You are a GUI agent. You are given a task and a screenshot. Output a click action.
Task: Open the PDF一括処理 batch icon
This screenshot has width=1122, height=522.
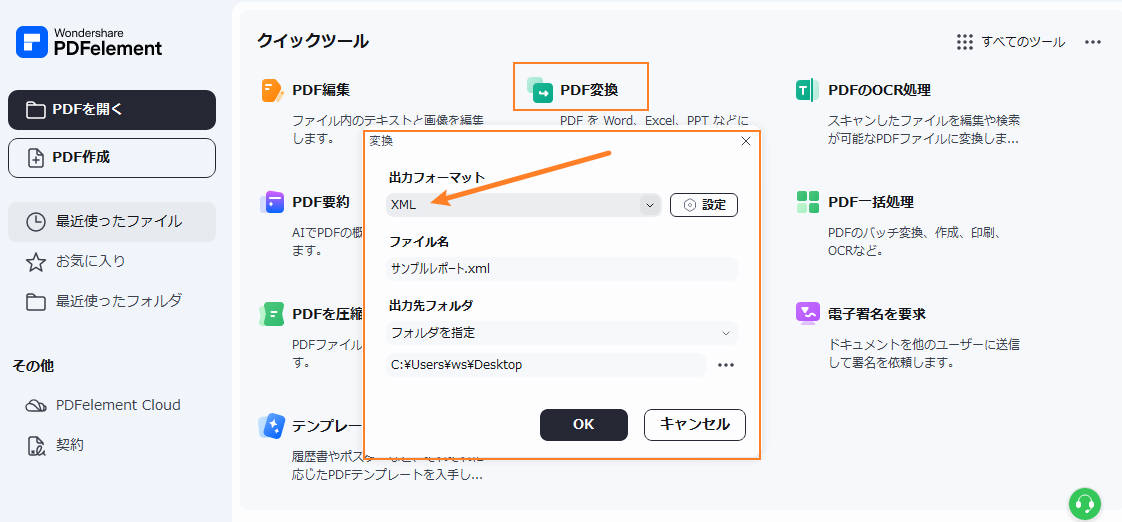tap(807, 202)
